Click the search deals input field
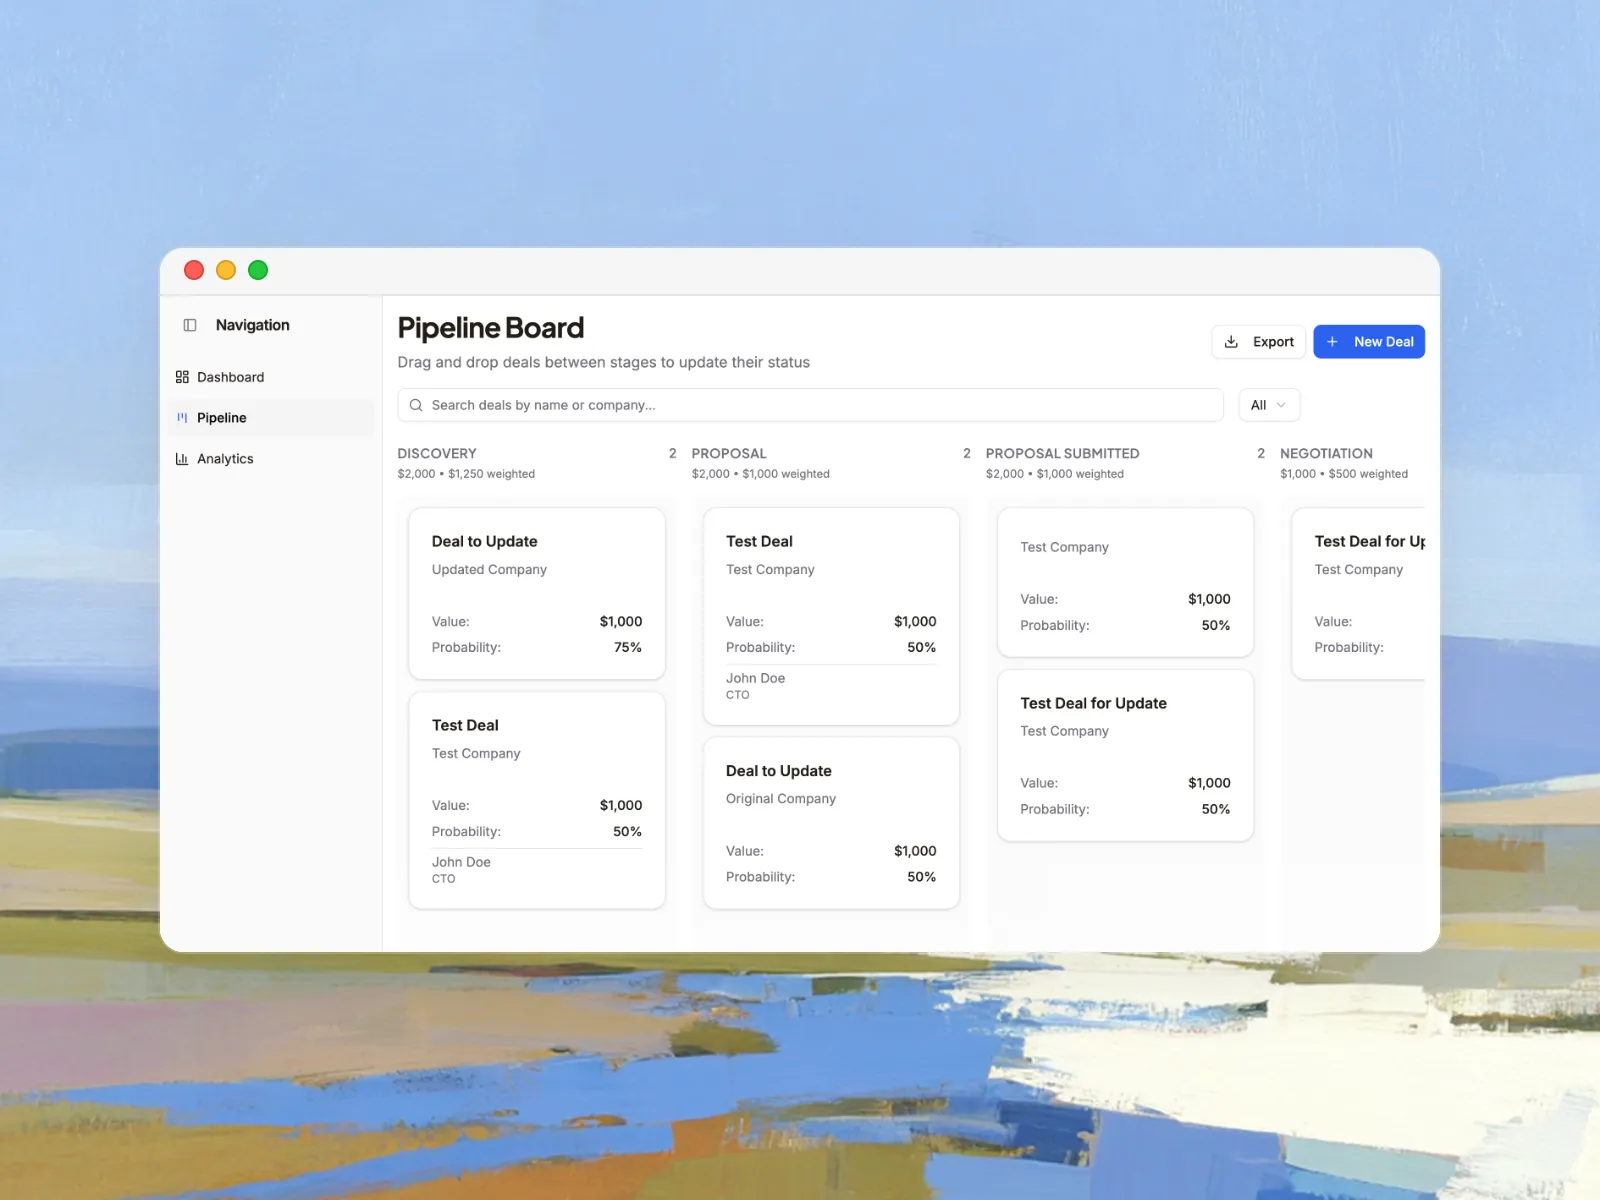Image resolution: width=1600 pixels, height=1200 pixels. pos(810,405)
